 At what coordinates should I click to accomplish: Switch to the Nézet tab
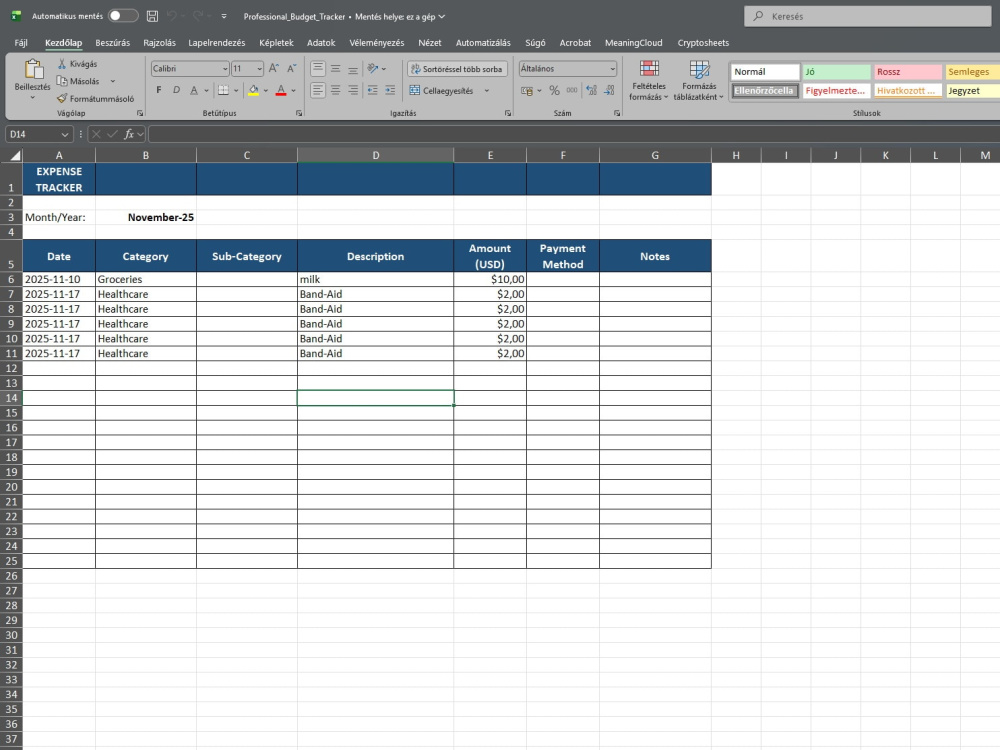[429, 43]
